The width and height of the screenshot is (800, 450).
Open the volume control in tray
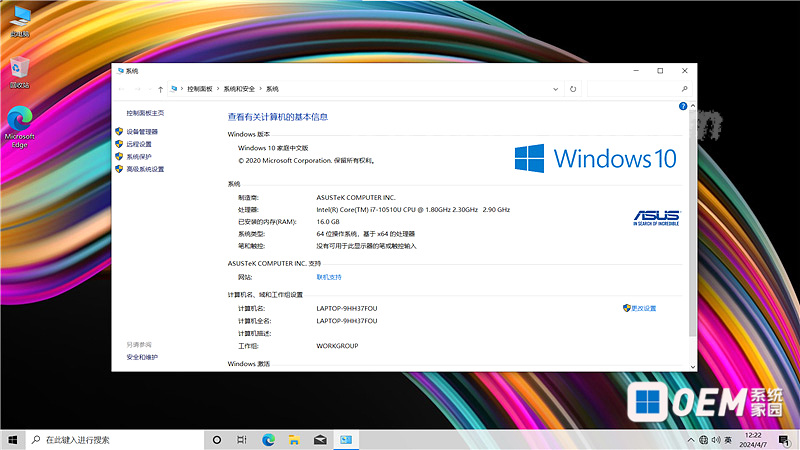pyautogui.click(x=716, y=440)
